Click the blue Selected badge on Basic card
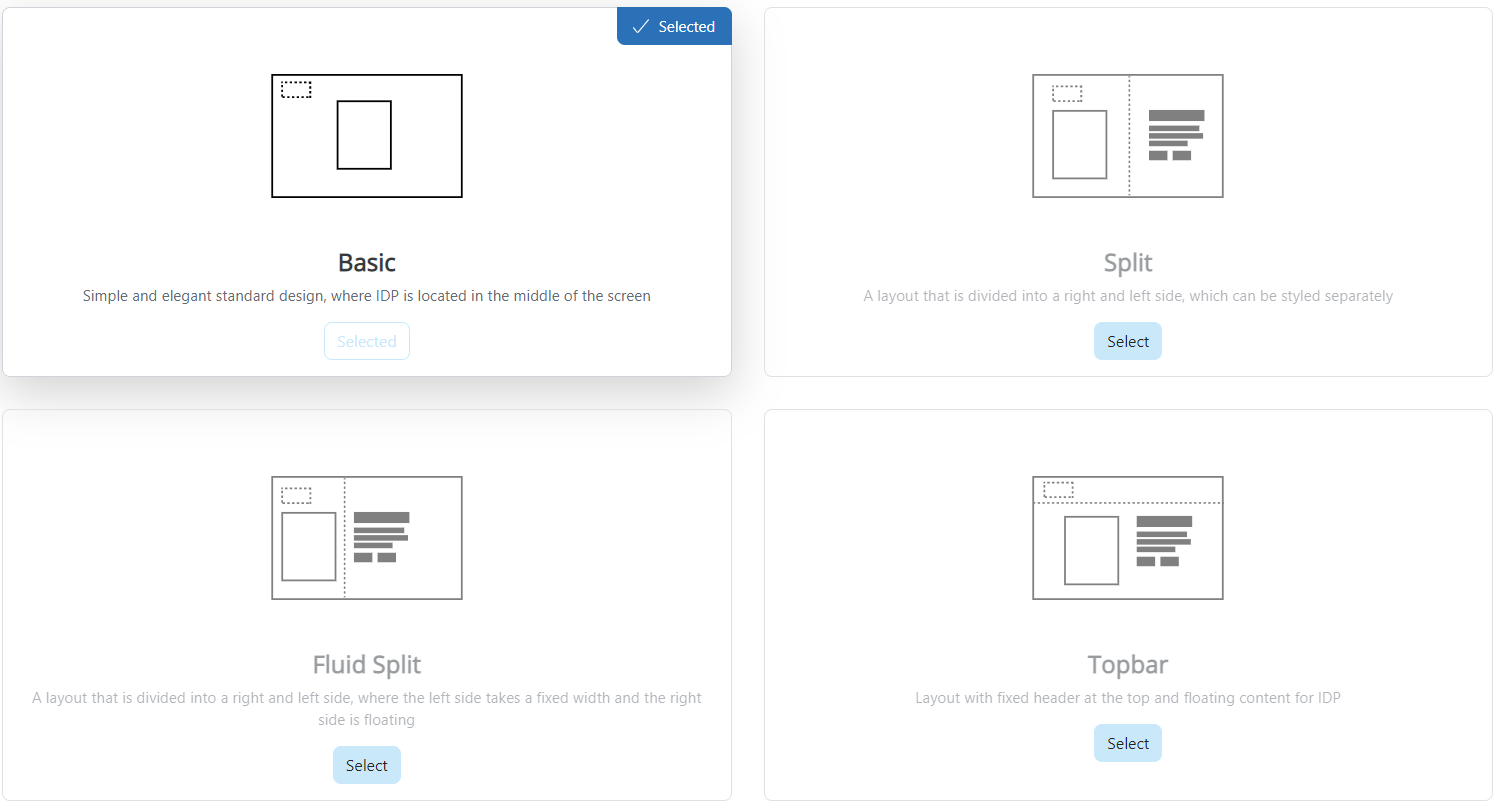The image size is (1505, 810). point(674,27)
